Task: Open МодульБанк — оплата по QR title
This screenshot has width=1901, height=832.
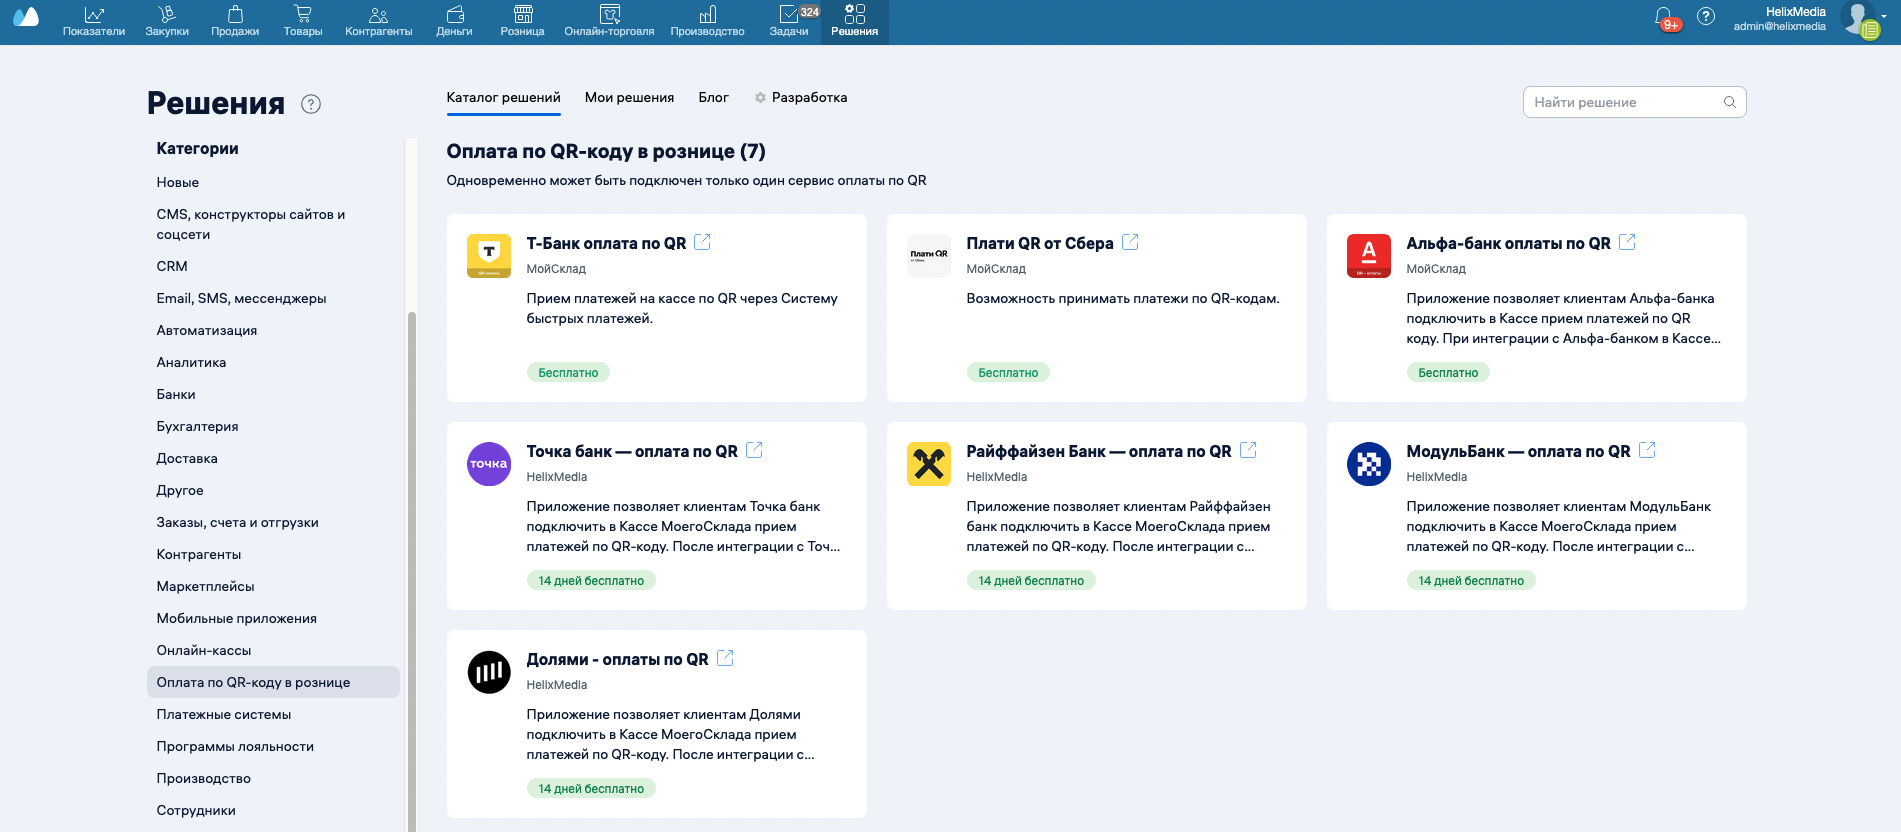Action: tap(1518, 451)
